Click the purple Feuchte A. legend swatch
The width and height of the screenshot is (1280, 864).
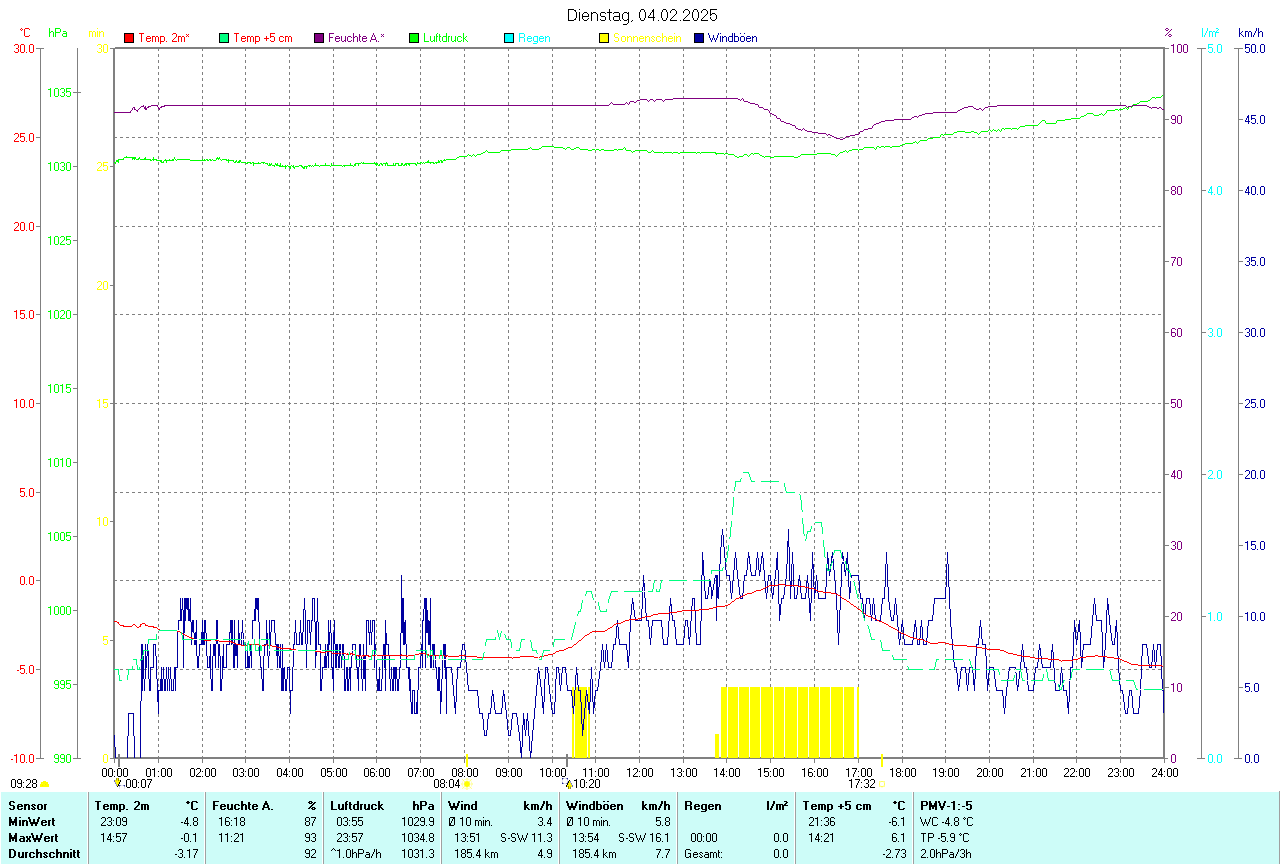(x=319, y=38)
